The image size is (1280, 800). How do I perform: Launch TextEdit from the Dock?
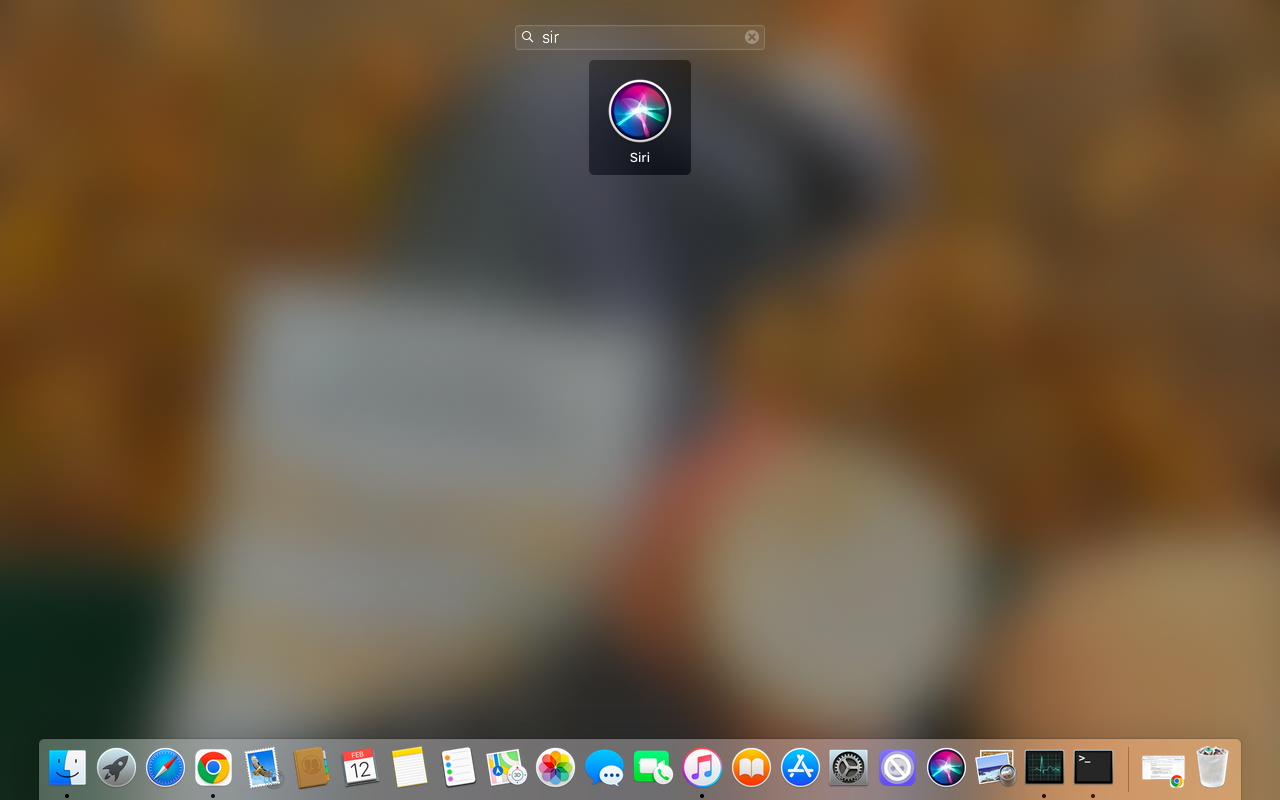click(408, 768)
